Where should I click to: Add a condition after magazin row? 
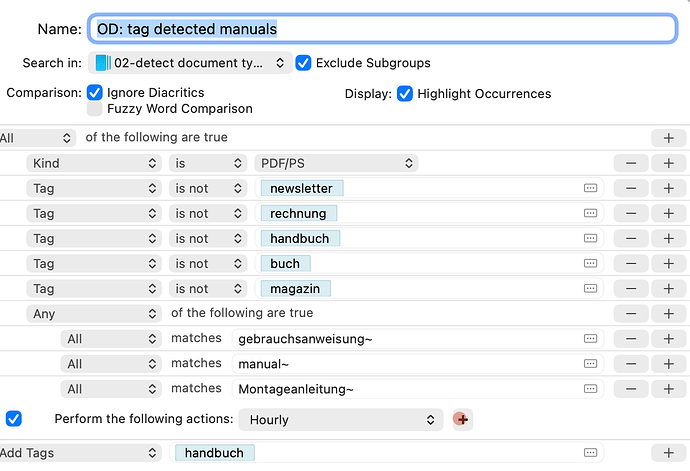point(668,289)
